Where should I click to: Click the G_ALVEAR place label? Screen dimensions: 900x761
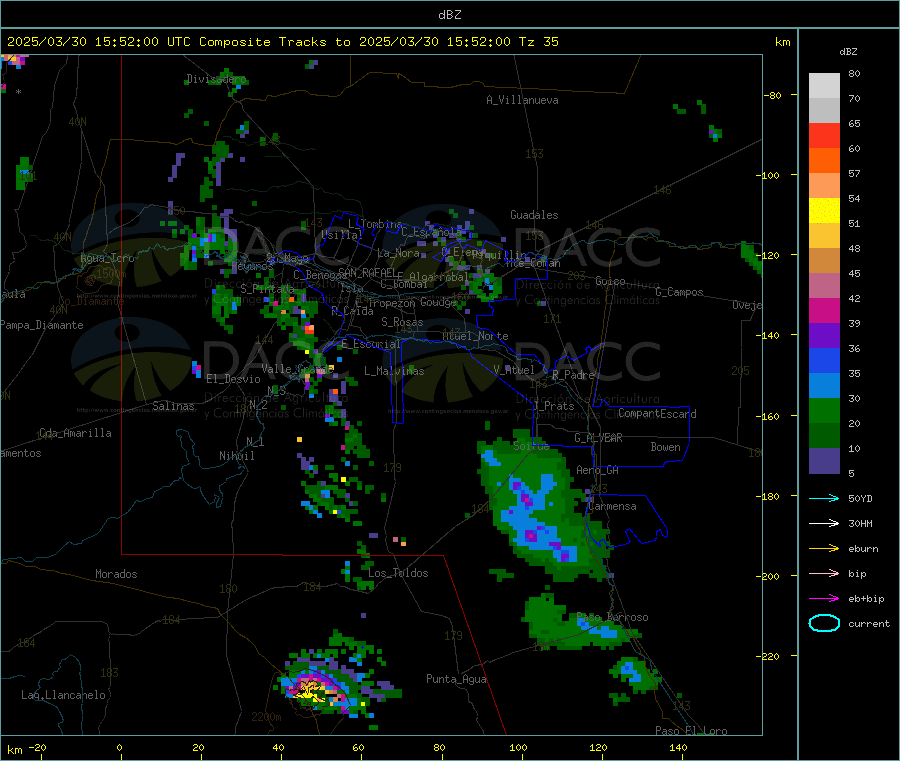tap(598, 438)
